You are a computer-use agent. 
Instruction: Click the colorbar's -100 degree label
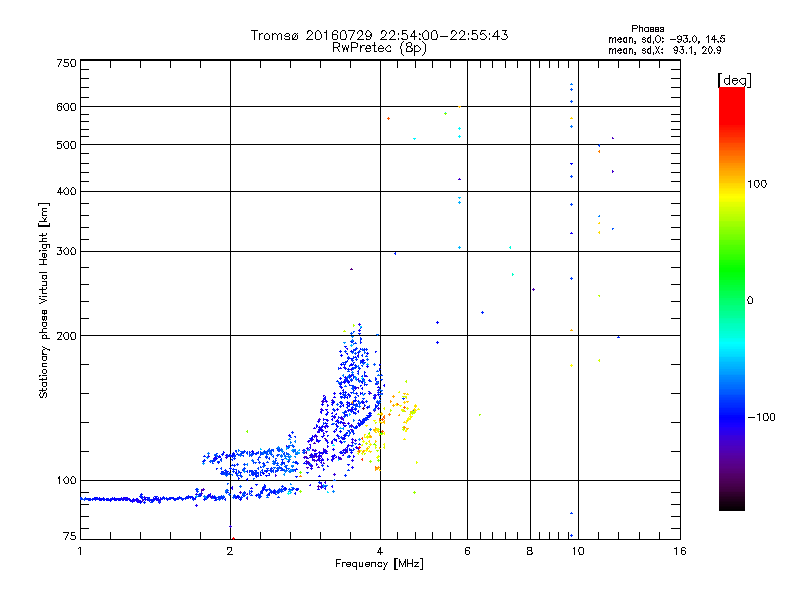click(x=762, y=417)
